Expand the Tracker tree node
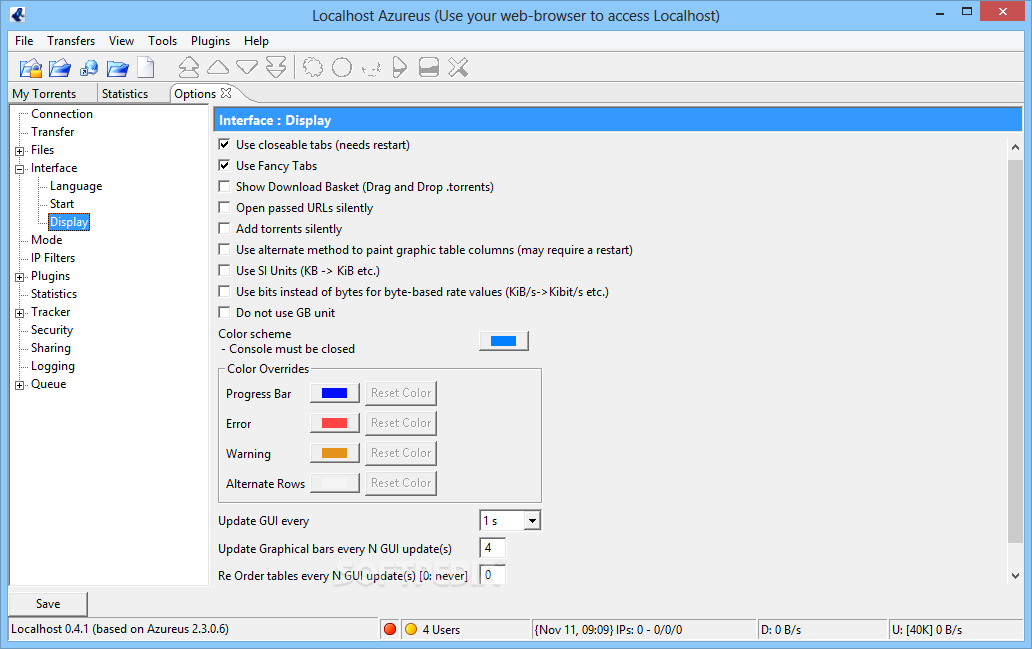 [x=20, y=313]
